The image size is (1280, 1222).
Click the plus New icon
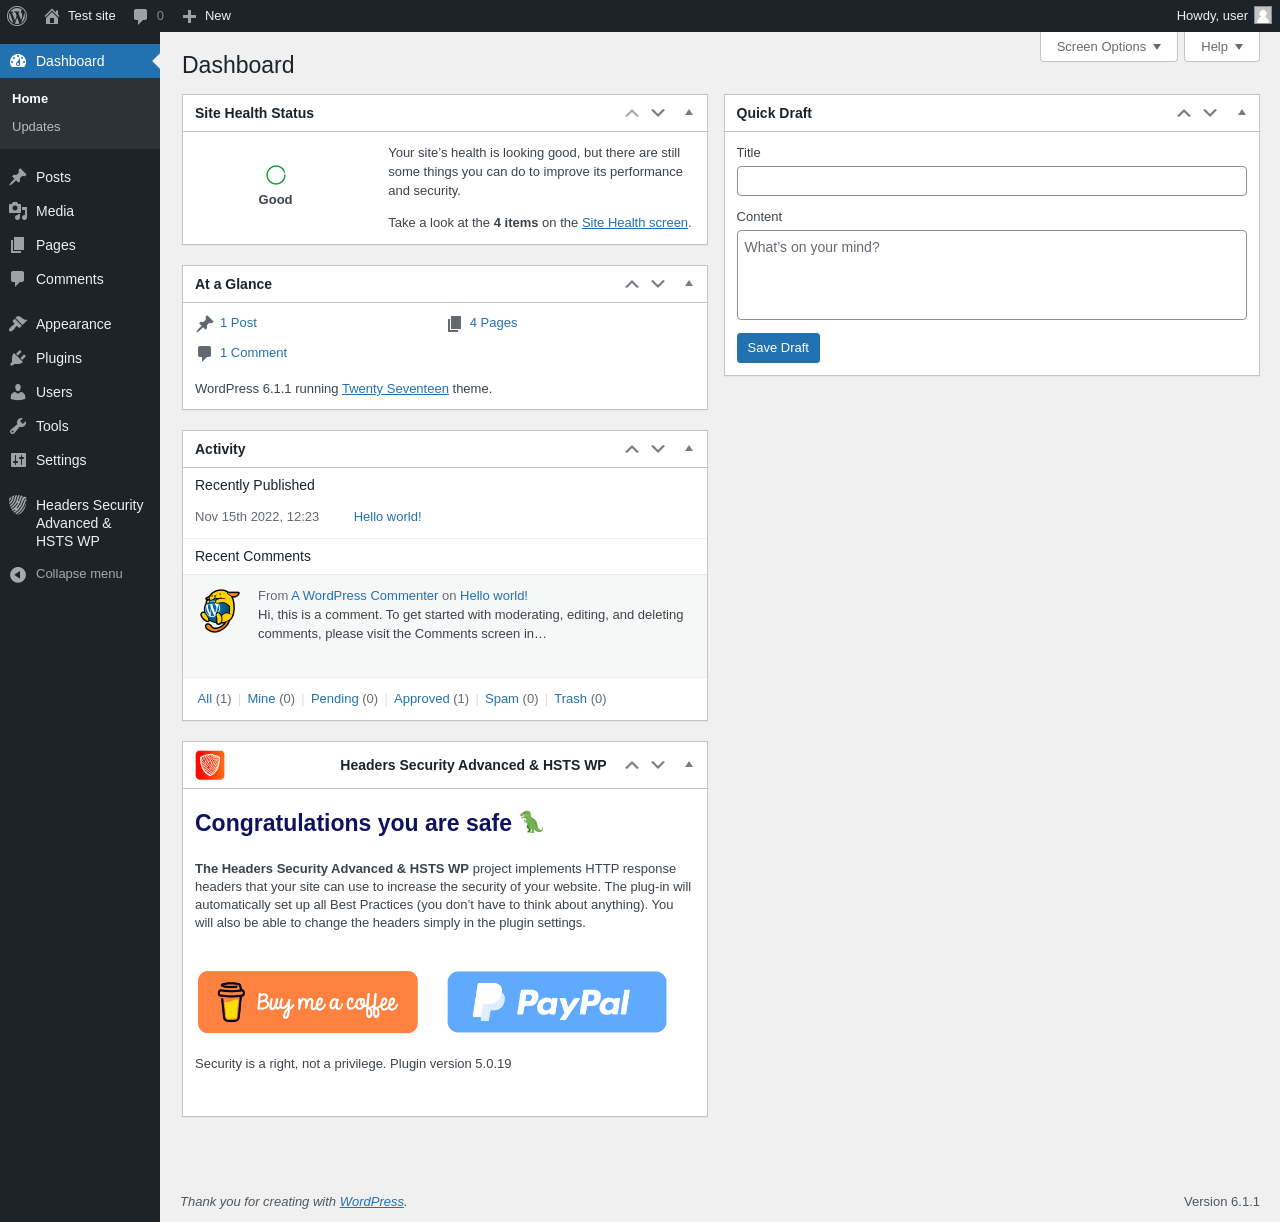point(189,16)
